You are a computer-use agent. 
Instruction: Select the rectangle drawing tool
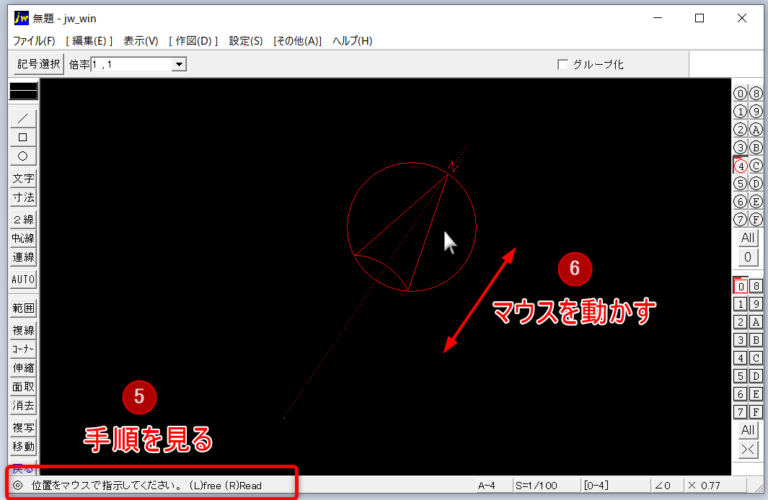(23, 137)
